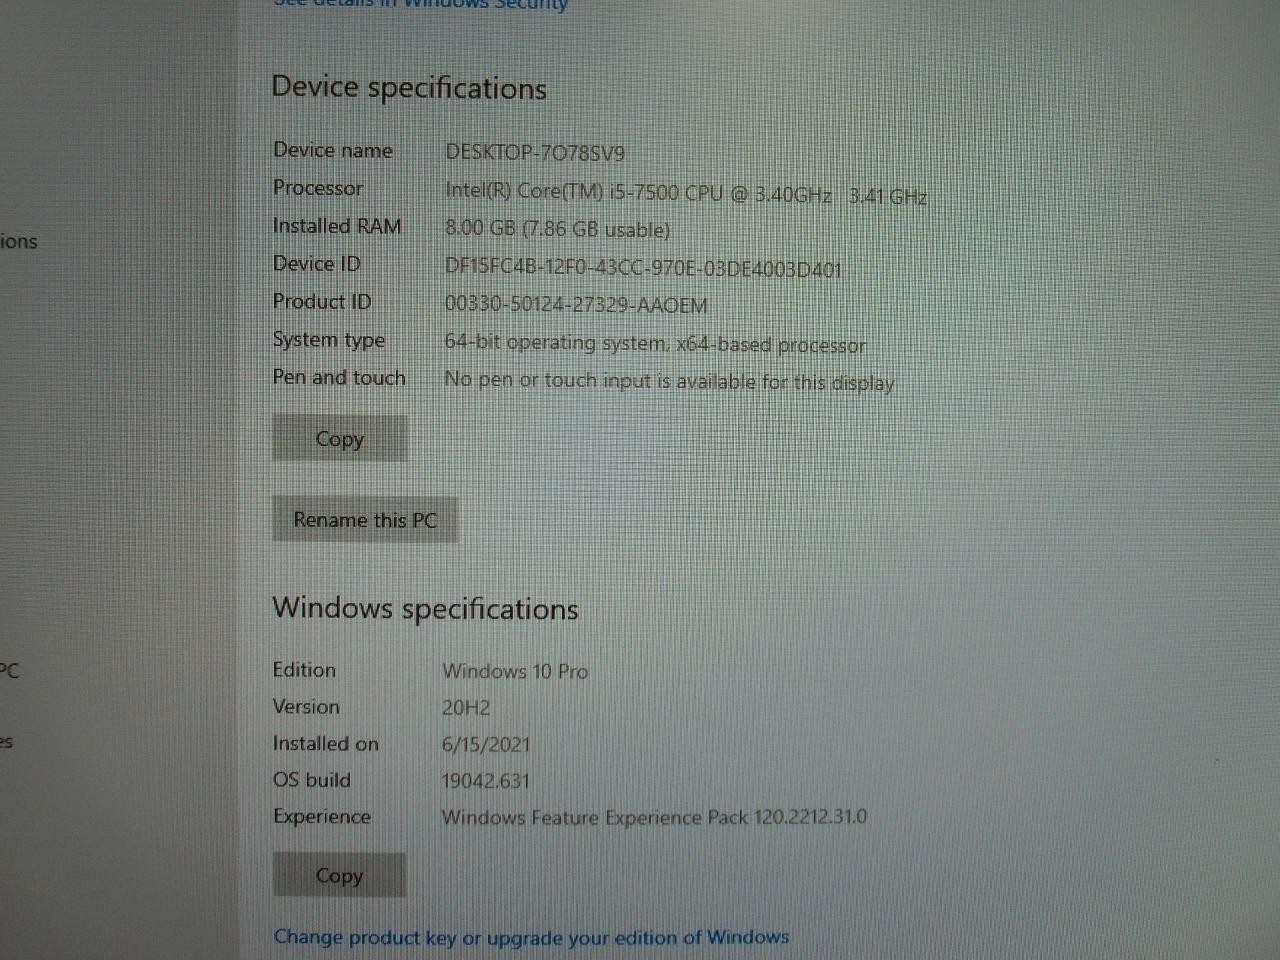Select the No pen or touch input text
Viewport: 1280px width, 960px height.
[x=669, y=382]
